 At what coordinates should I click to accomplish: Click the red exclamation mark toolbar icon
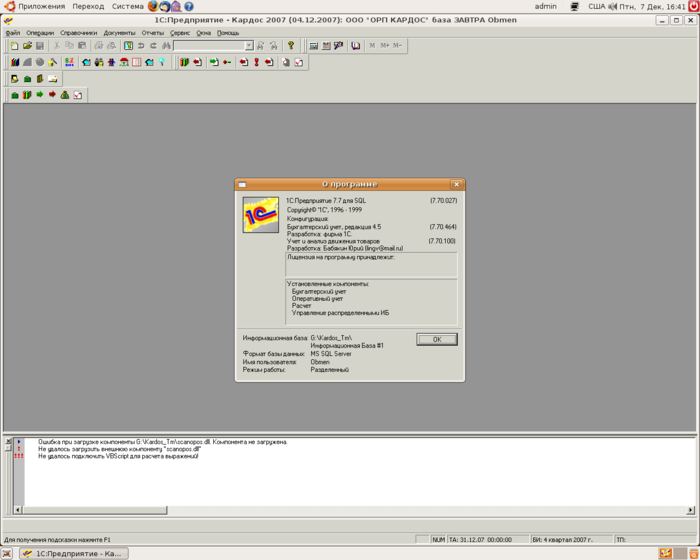pos(256,62)
